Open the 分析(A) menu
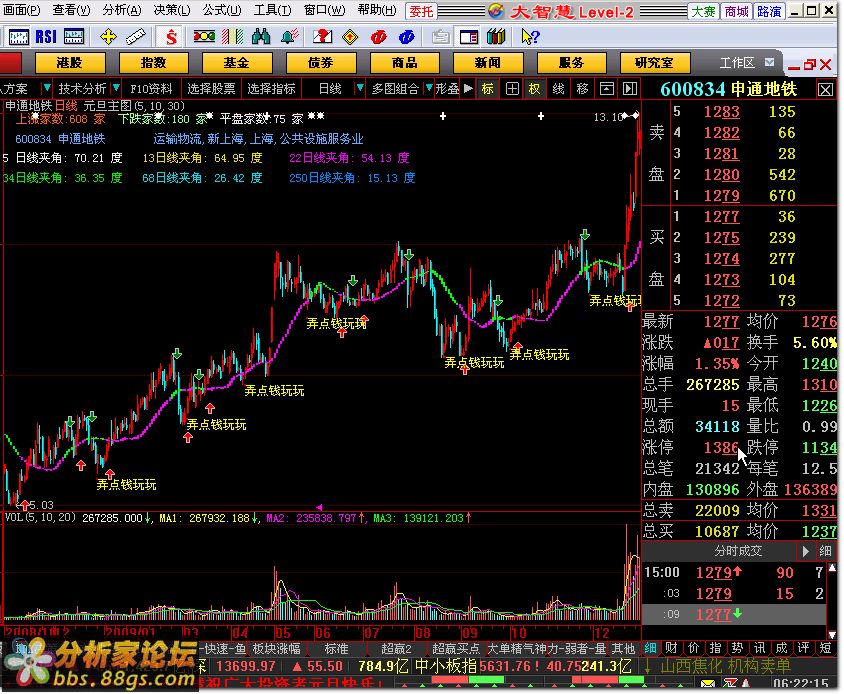This screenshot has width=844, height=694. point(122,10)
